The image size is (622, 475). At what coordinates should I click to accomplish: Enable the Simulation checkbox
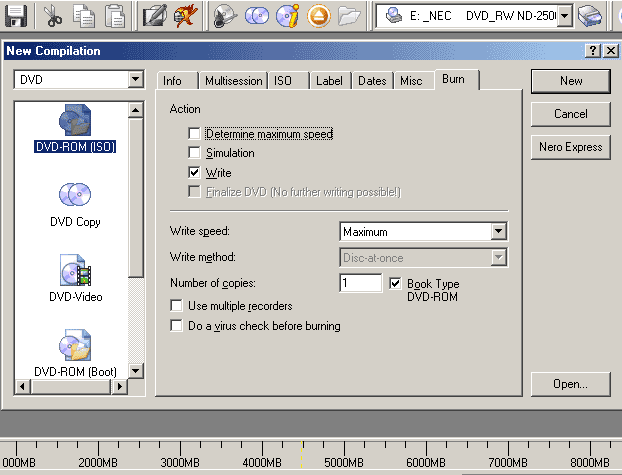click(194, 152)
